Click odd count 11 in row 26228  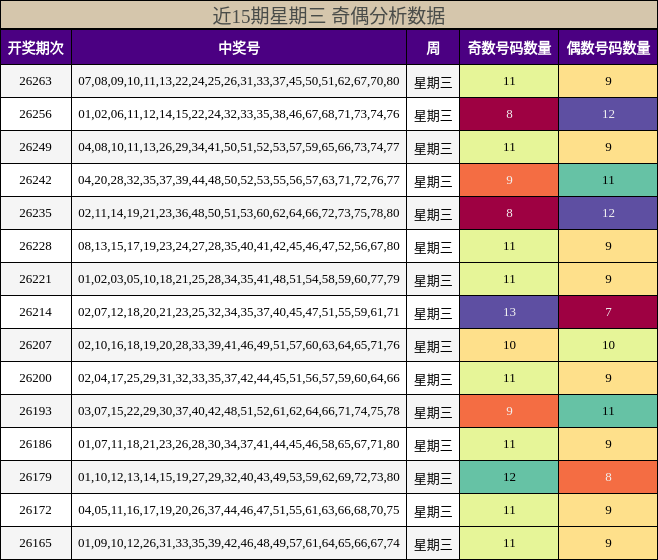click(x=509, y=246)
